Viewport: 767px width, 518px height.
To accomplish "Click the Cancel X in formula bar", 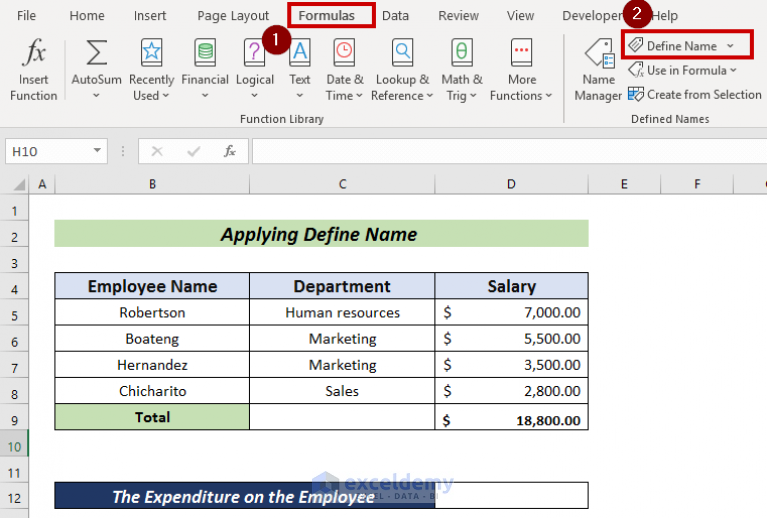I will click(x=157, y=151).
